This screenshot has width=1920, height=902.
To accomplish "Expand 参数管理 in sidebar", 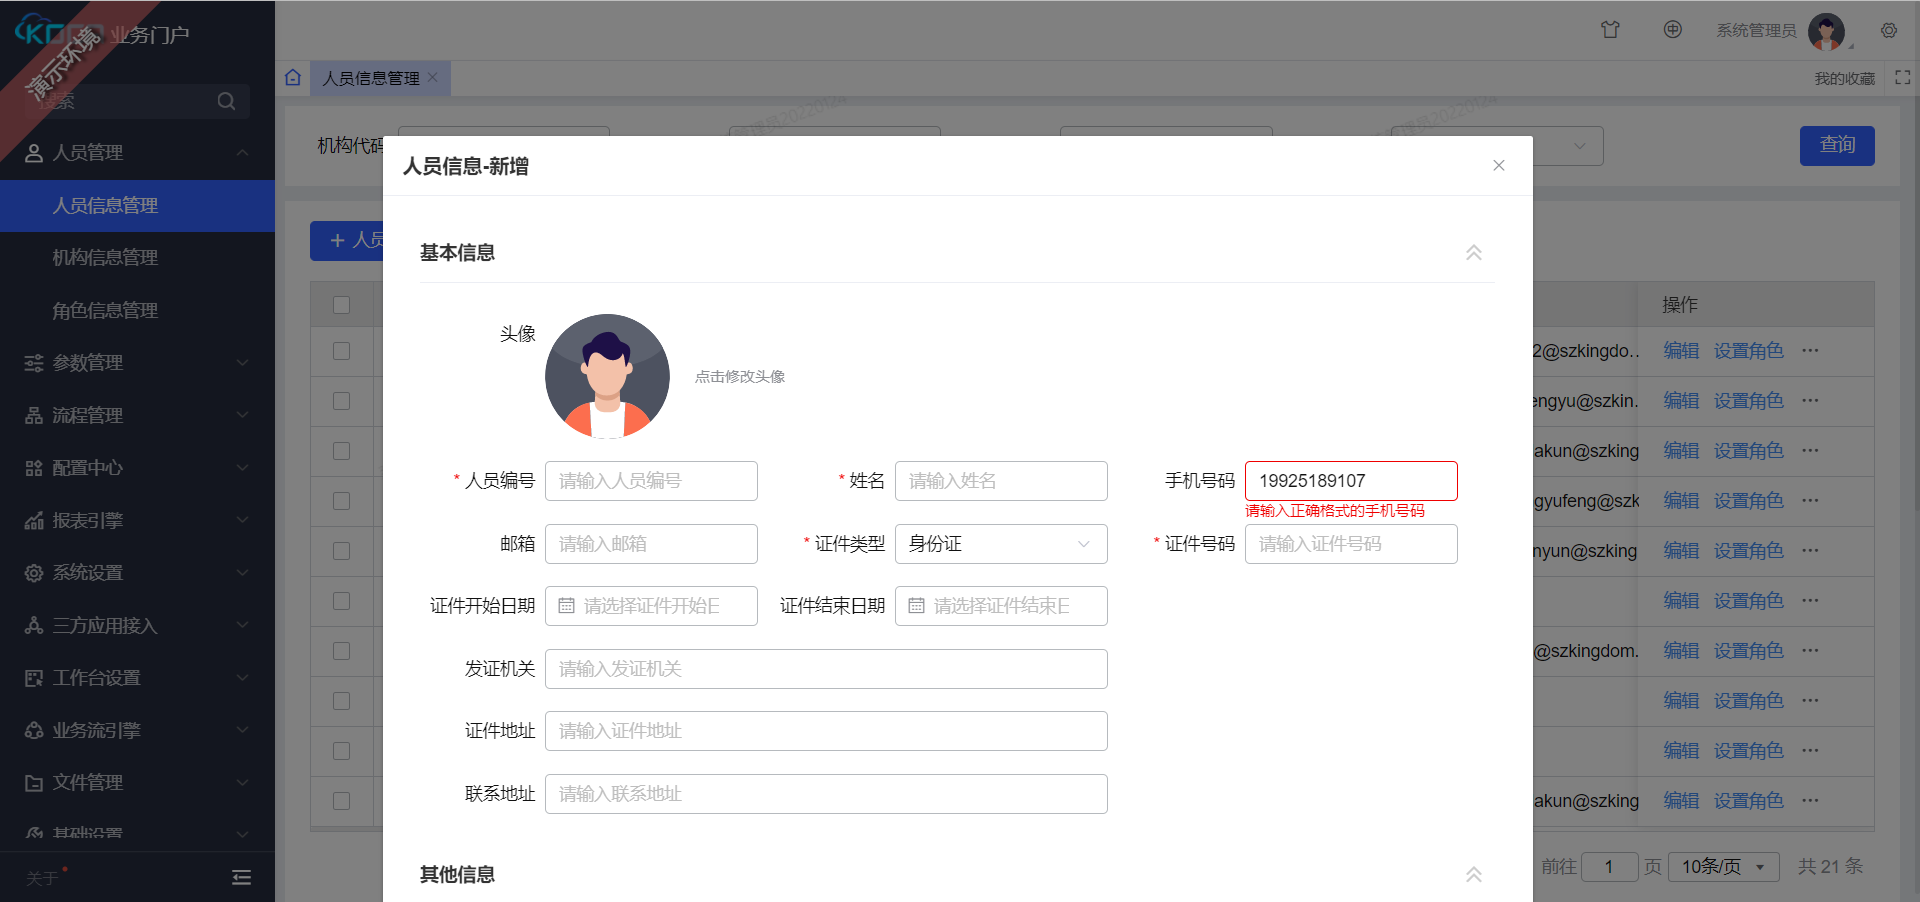I will click(137, 362).
